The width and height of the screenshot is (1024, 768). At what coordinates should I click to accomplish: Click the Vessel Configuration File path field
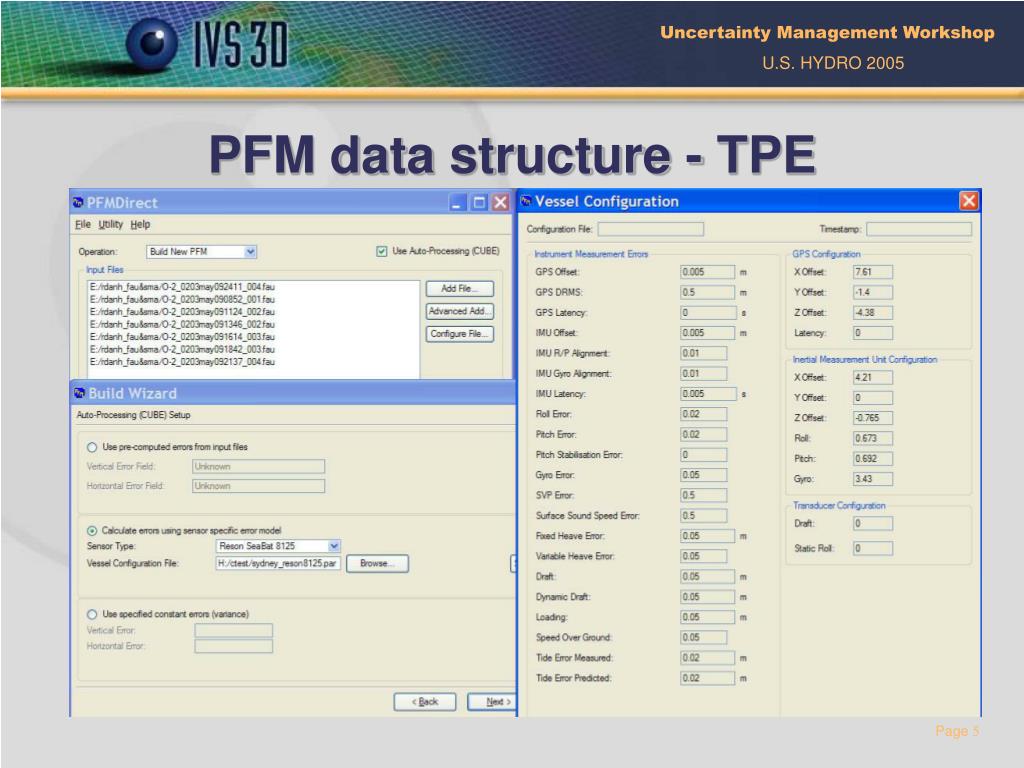tap(278, 564)
